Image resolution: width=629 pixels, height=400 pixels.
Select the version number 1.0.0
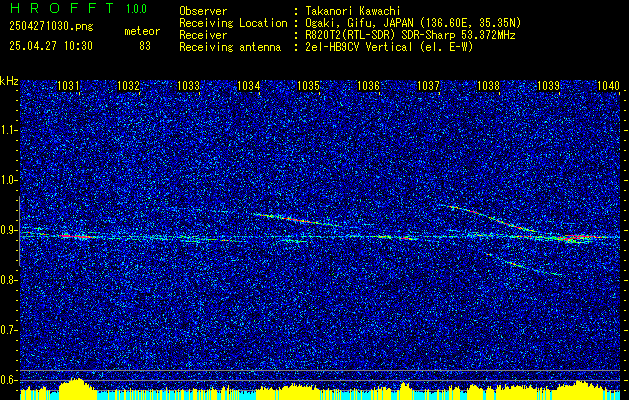point(136,8)
